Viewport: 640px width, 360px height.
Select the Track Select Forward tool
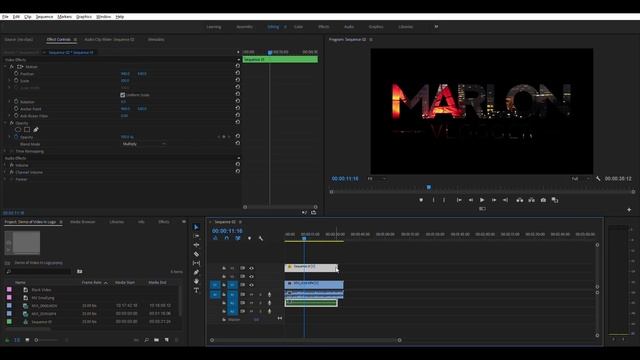(196, 236)
